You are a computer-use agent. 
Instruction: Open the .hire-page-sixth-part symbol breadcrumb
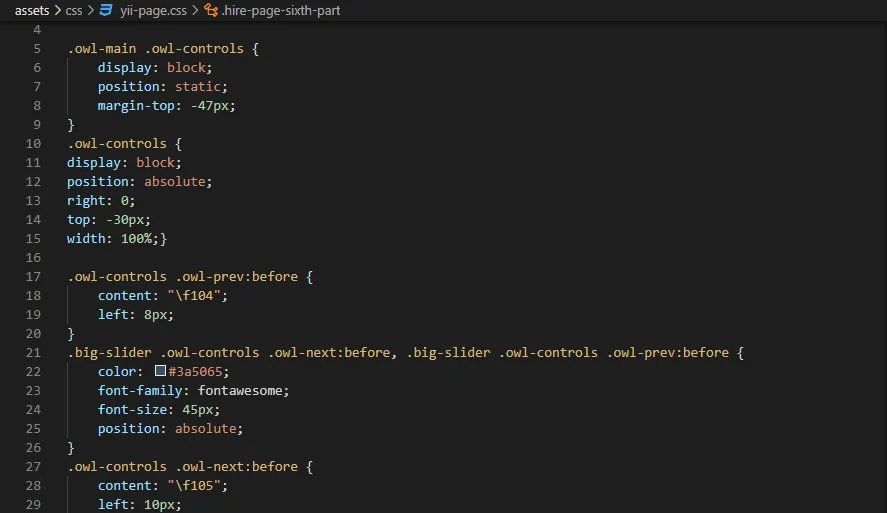coord(281,10)
